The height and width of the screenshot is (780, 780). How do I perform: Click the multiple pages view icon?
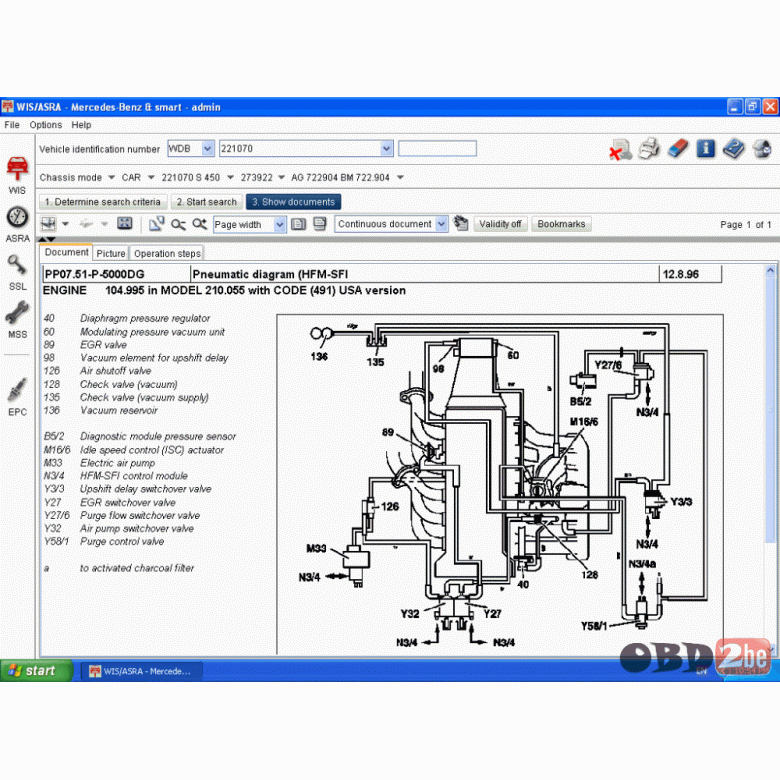click(319, 224)
